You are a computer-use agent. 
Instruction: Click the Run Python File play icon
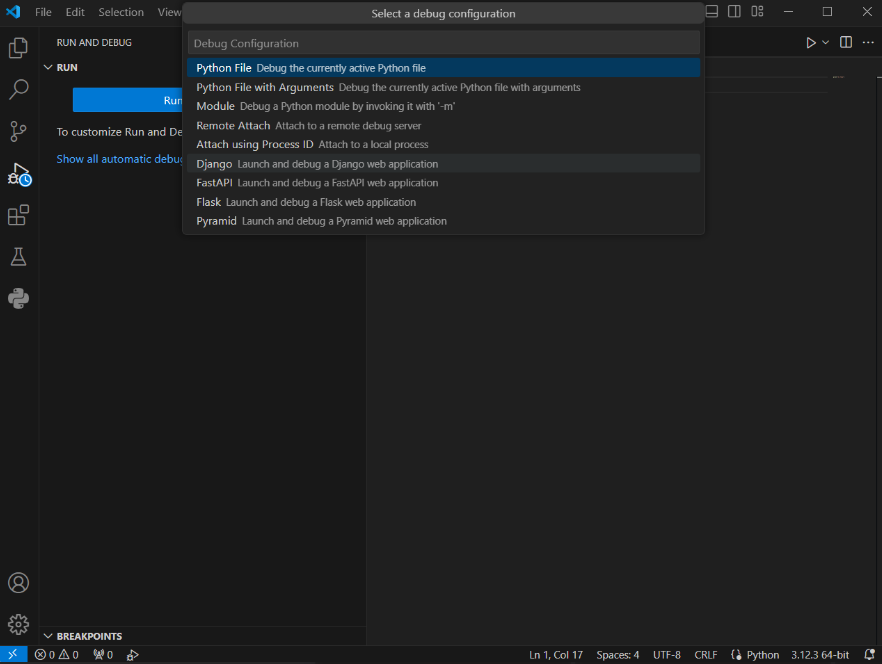811,43
